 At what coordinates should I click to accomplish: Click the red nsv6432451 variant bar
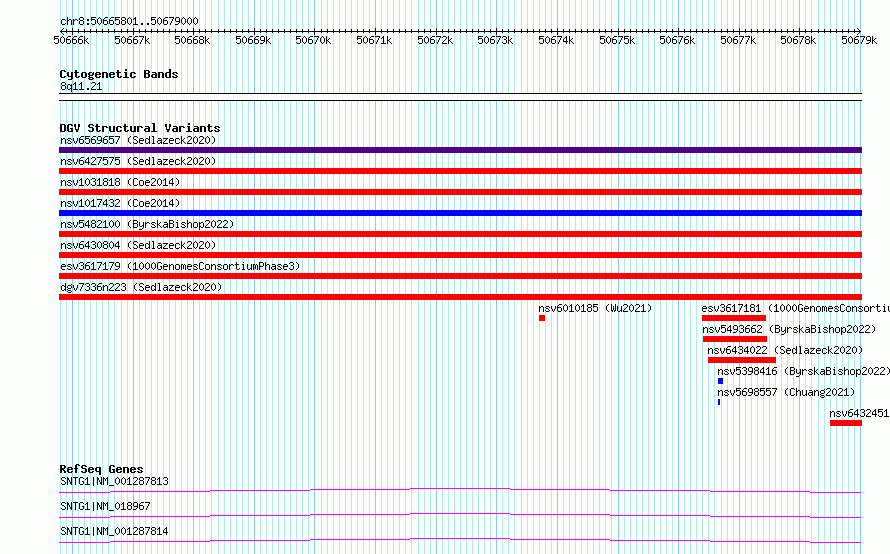(x=846, y=423)
